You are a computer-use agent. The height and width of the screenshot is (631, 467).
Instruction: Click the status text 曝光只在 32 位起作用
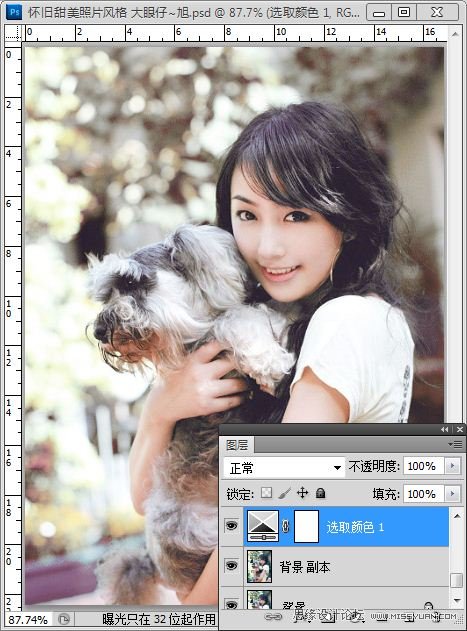pos(159,619)
